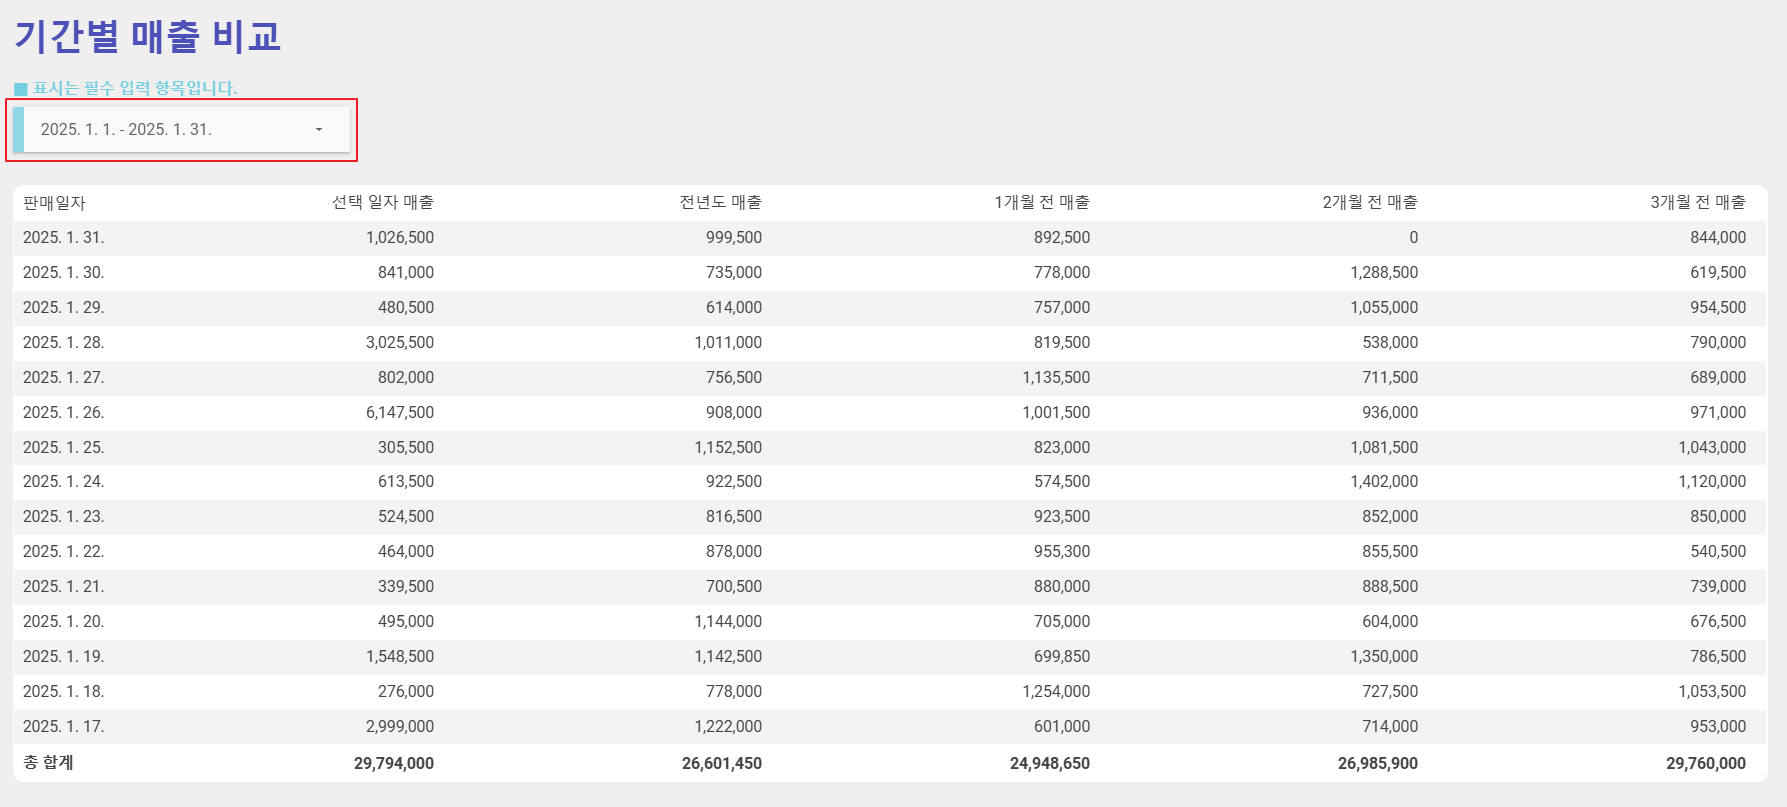The height and width of the screenshot is (807, 1787).
Task: Click the 1,026,500 sales value
Action: [x=400, y=238]
